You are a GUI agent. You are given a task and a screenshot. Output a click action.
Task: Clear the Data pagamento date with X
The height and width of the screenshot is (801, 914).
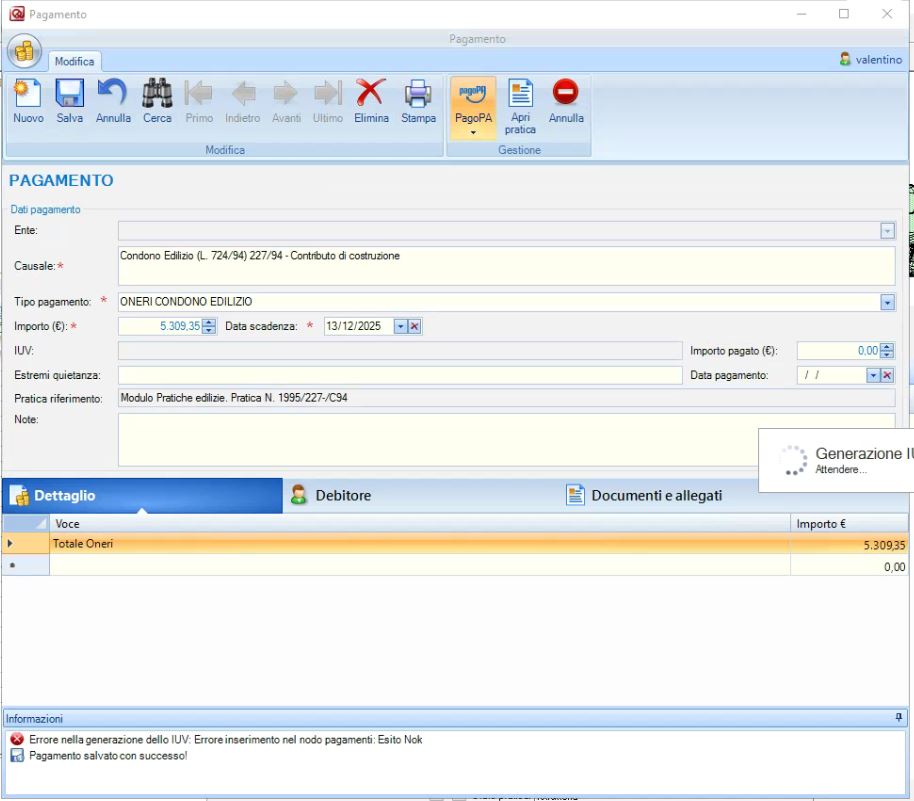click(x=886, y=375)
